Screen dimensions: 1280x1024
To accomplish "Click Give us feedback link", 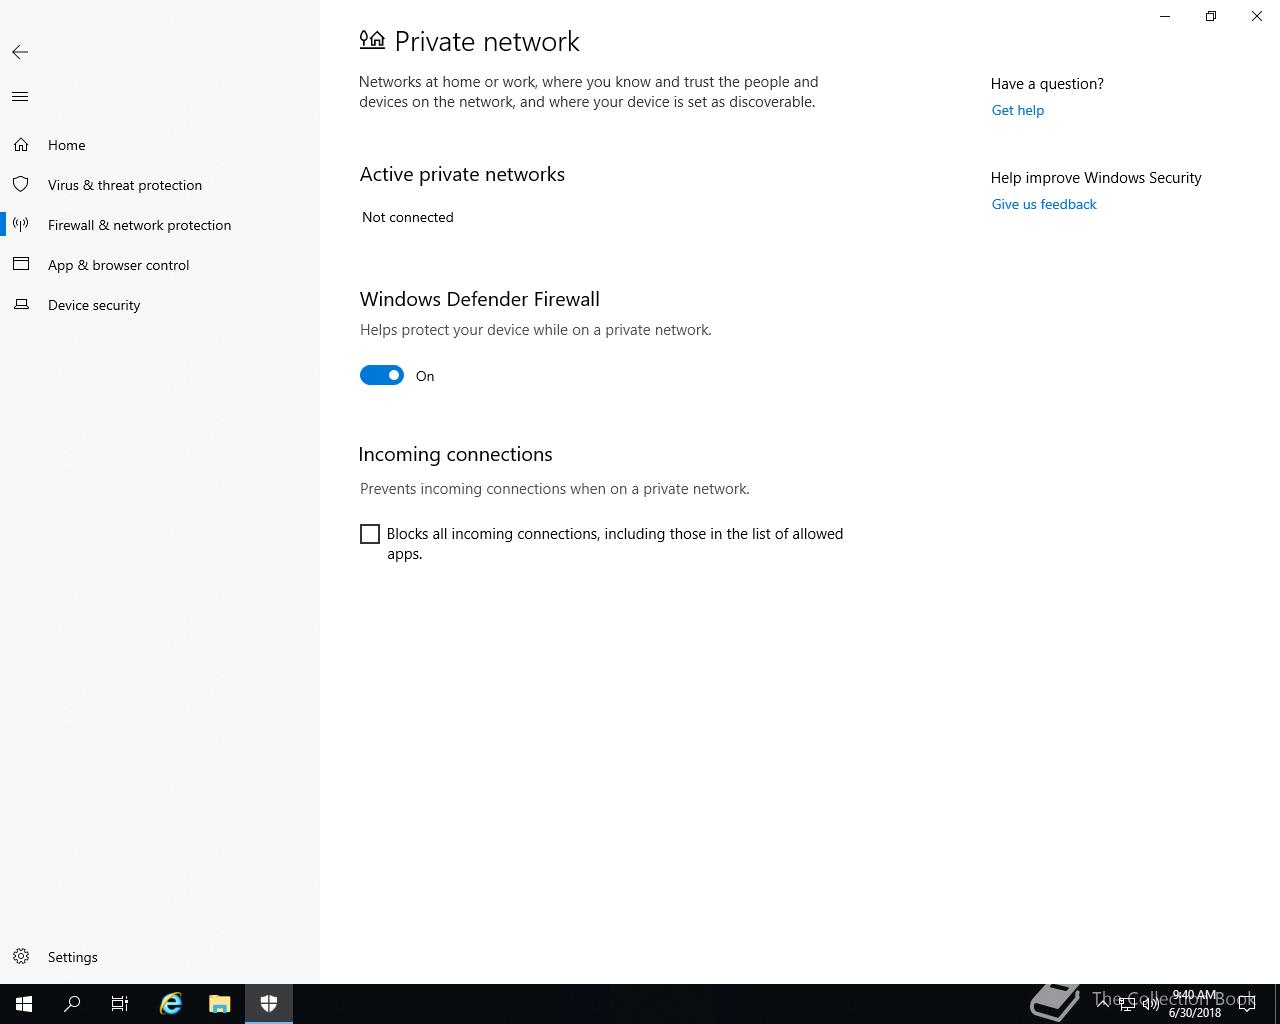I will pos(1044,204).
